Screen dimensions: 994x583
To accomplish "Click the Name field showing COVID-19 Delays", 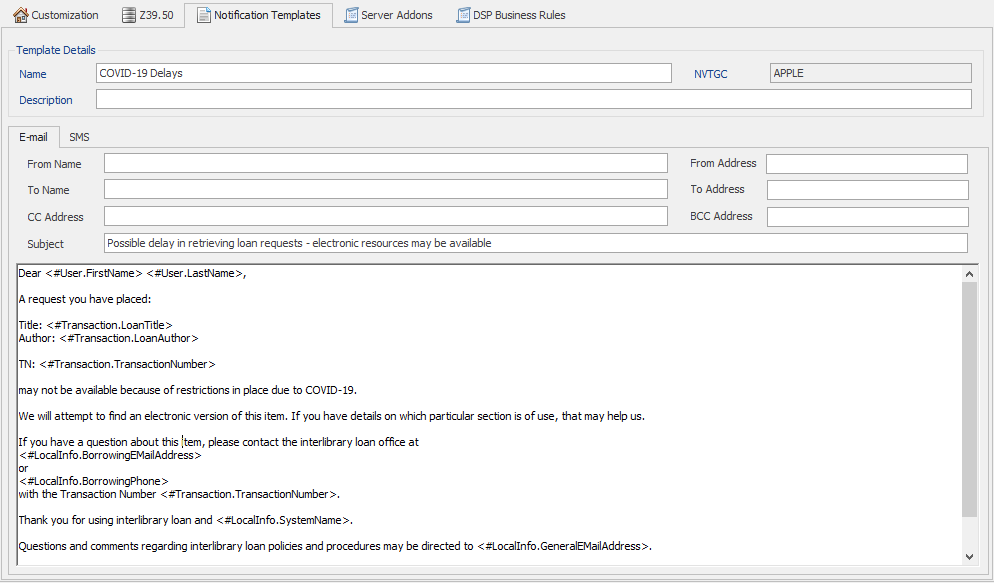I will click(383, 72).
